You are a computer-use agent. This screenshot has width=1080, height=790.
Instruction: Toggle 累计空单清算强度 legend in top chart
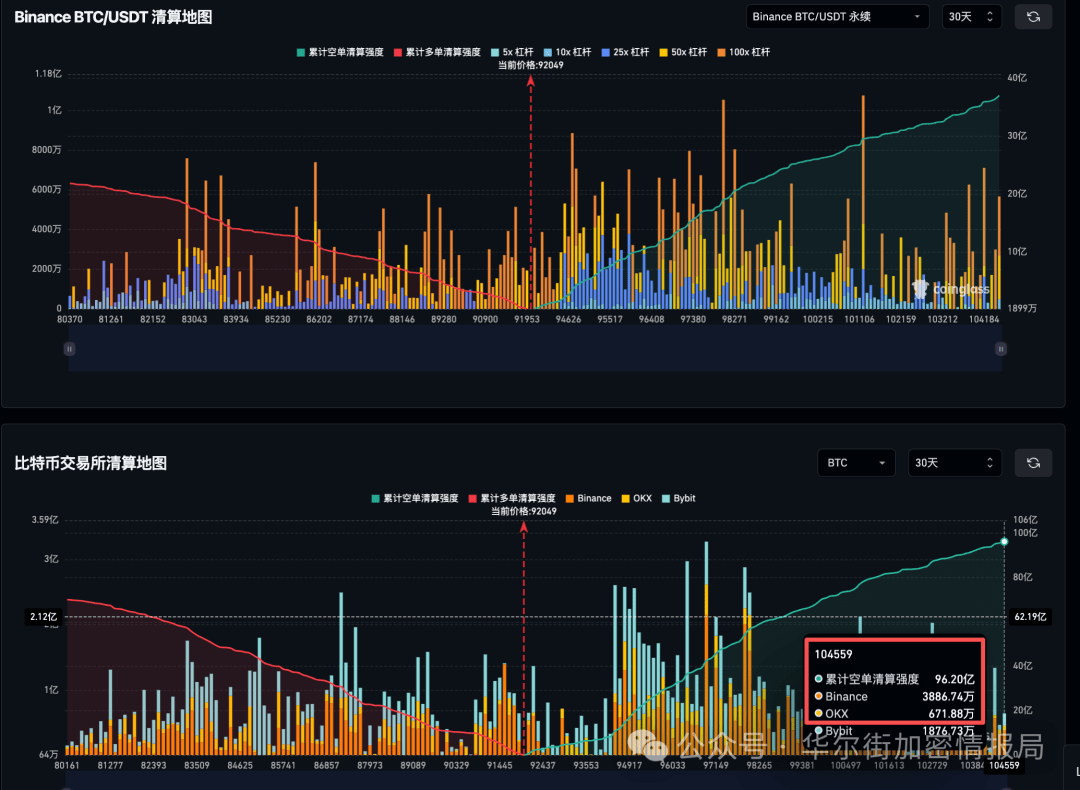tap(340, 52)
